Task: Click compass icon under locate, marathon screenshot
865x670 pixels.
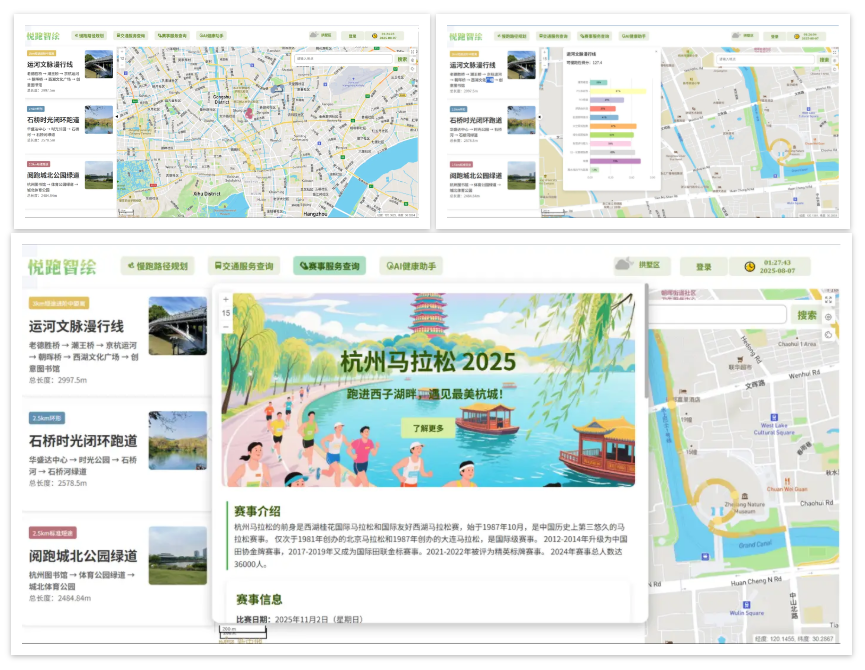Action: [x=828, y=335]
